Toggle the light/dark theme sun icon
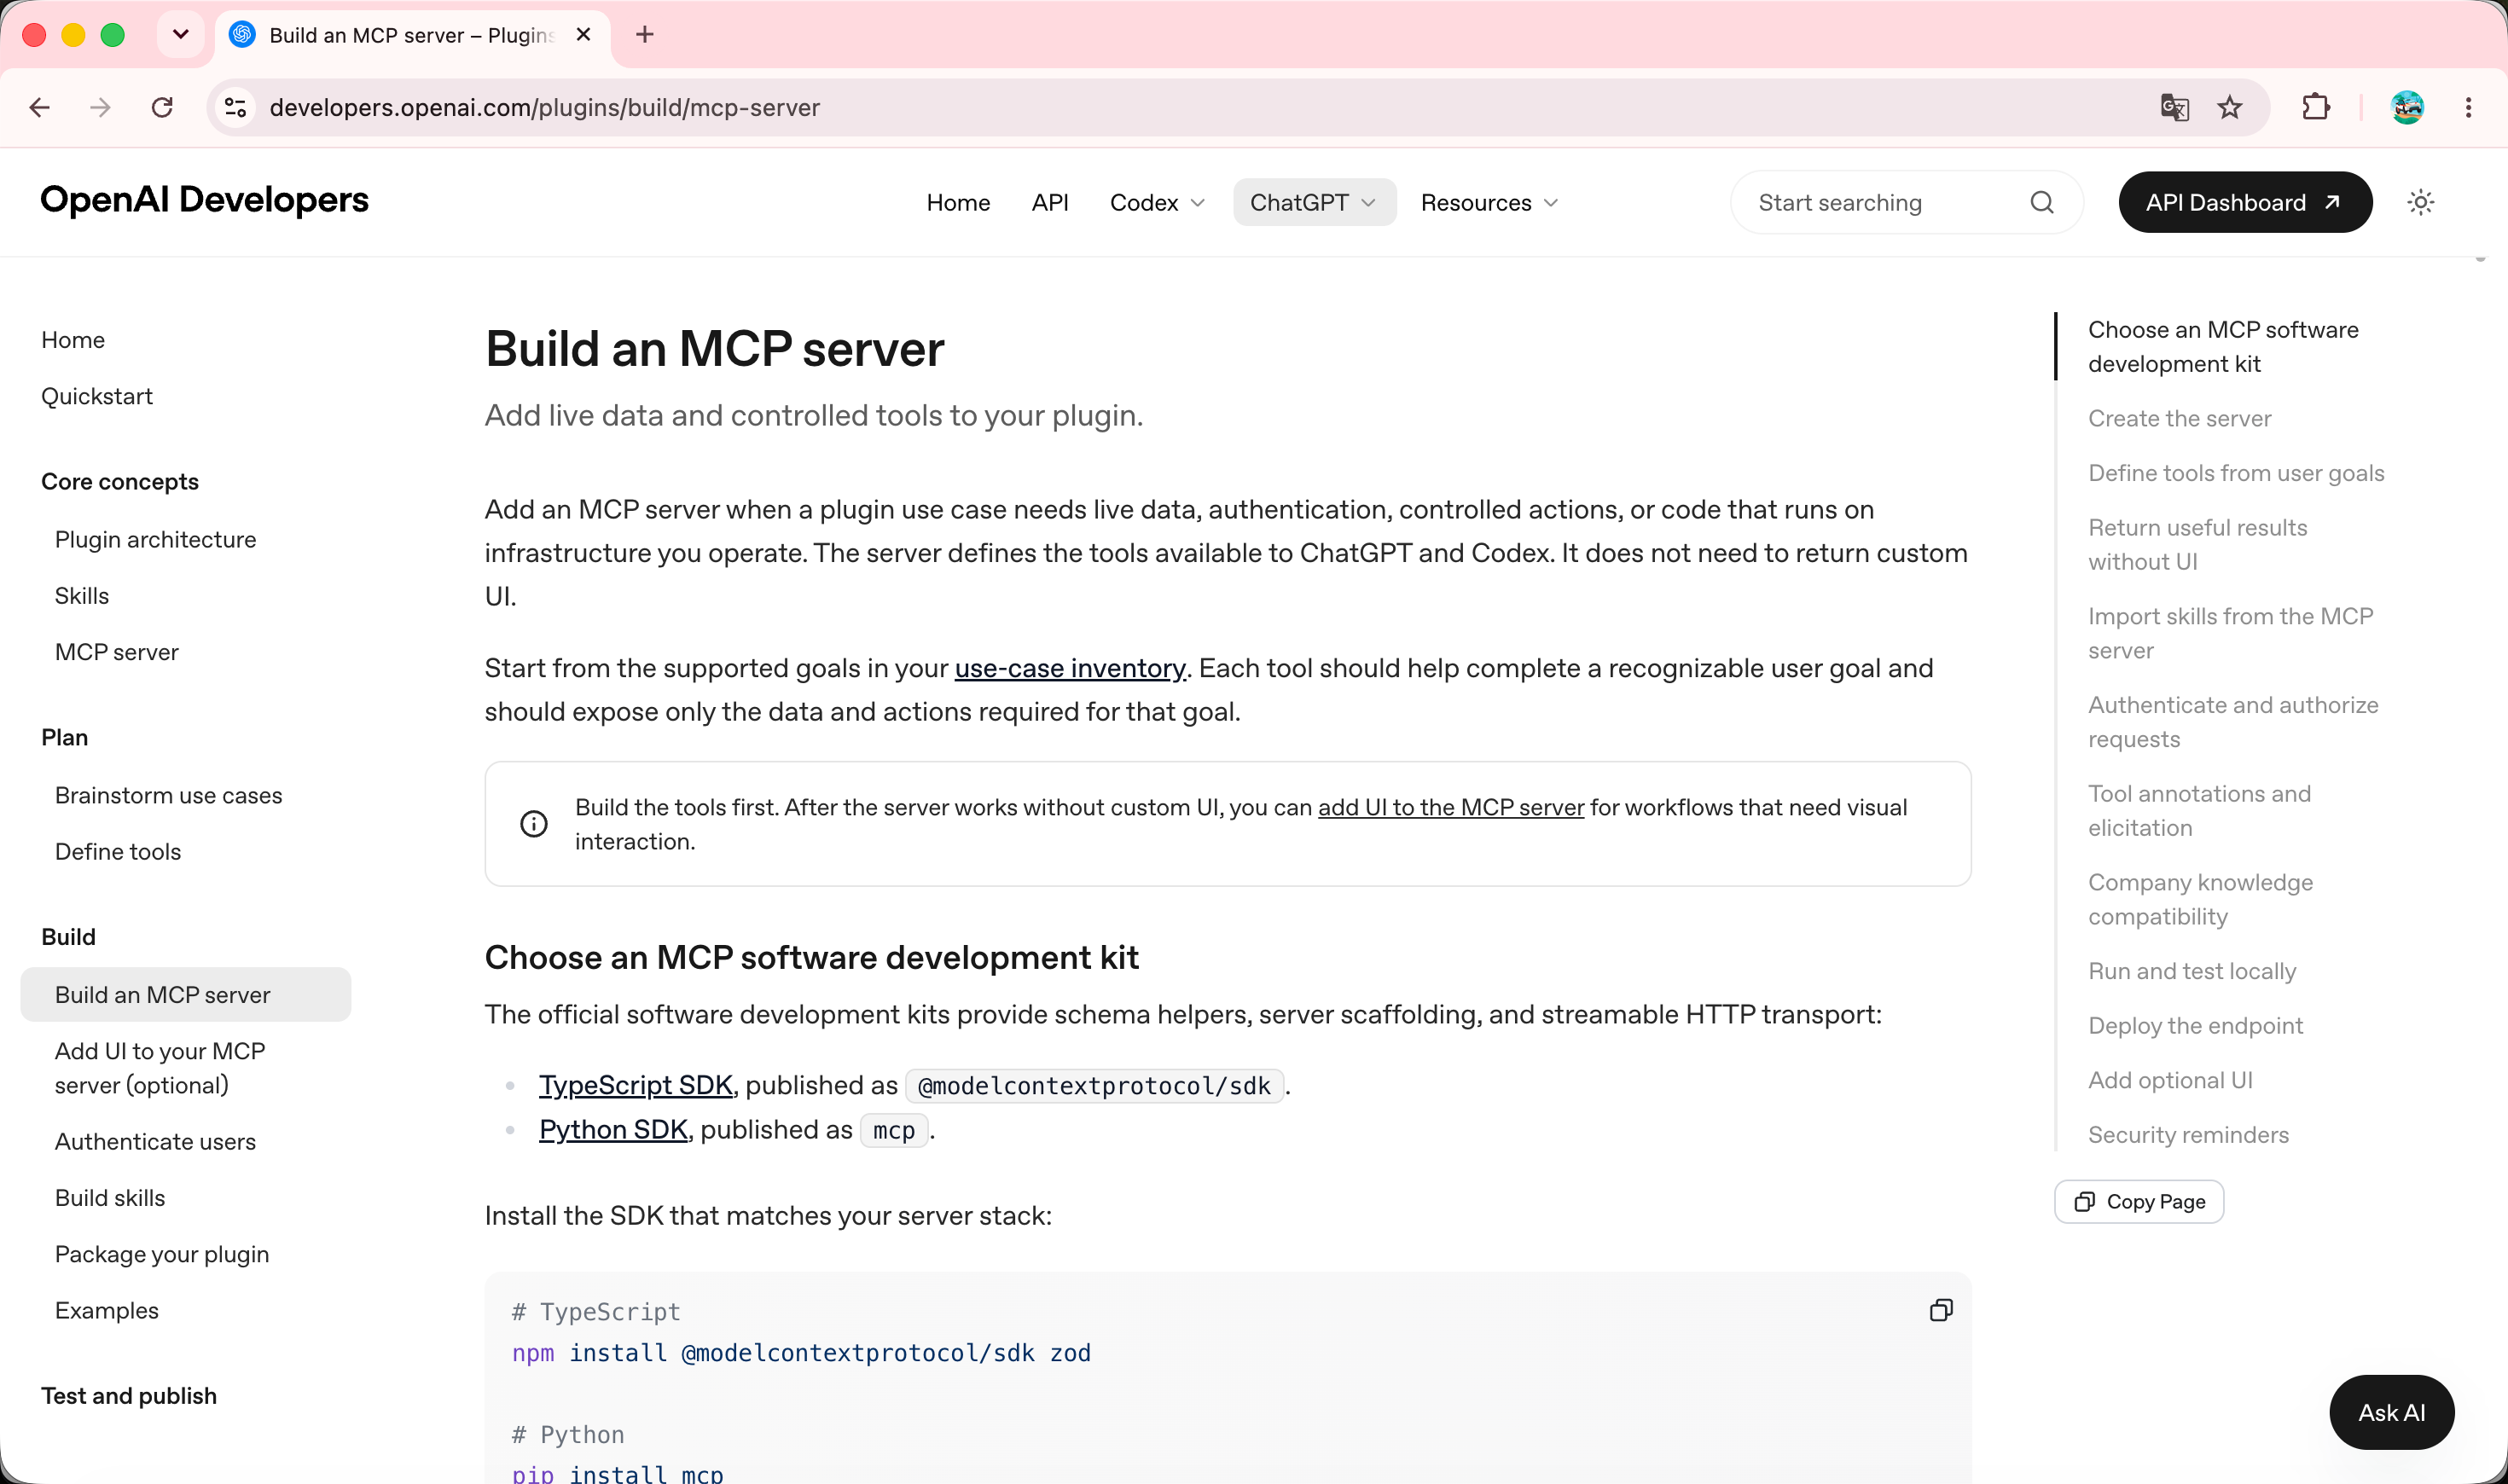2508x1484 pixels. (x=2420, y=203)
